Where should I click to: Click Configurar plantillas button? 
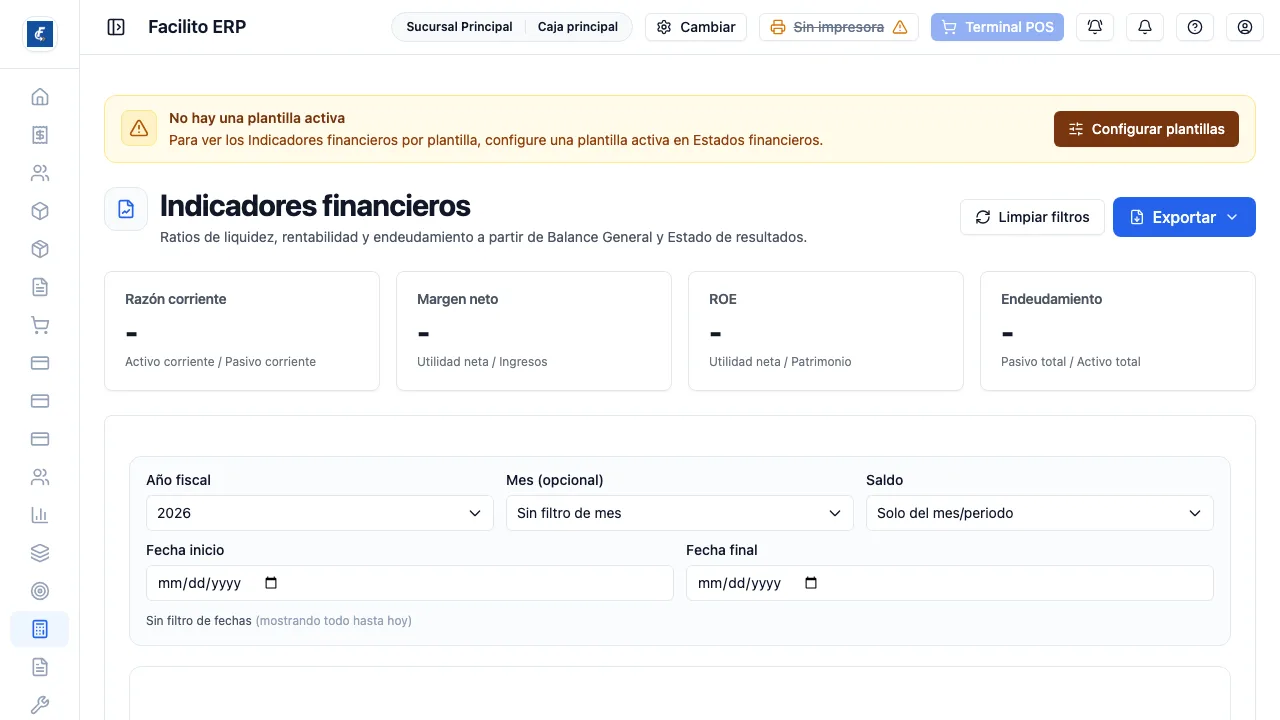1146,129
